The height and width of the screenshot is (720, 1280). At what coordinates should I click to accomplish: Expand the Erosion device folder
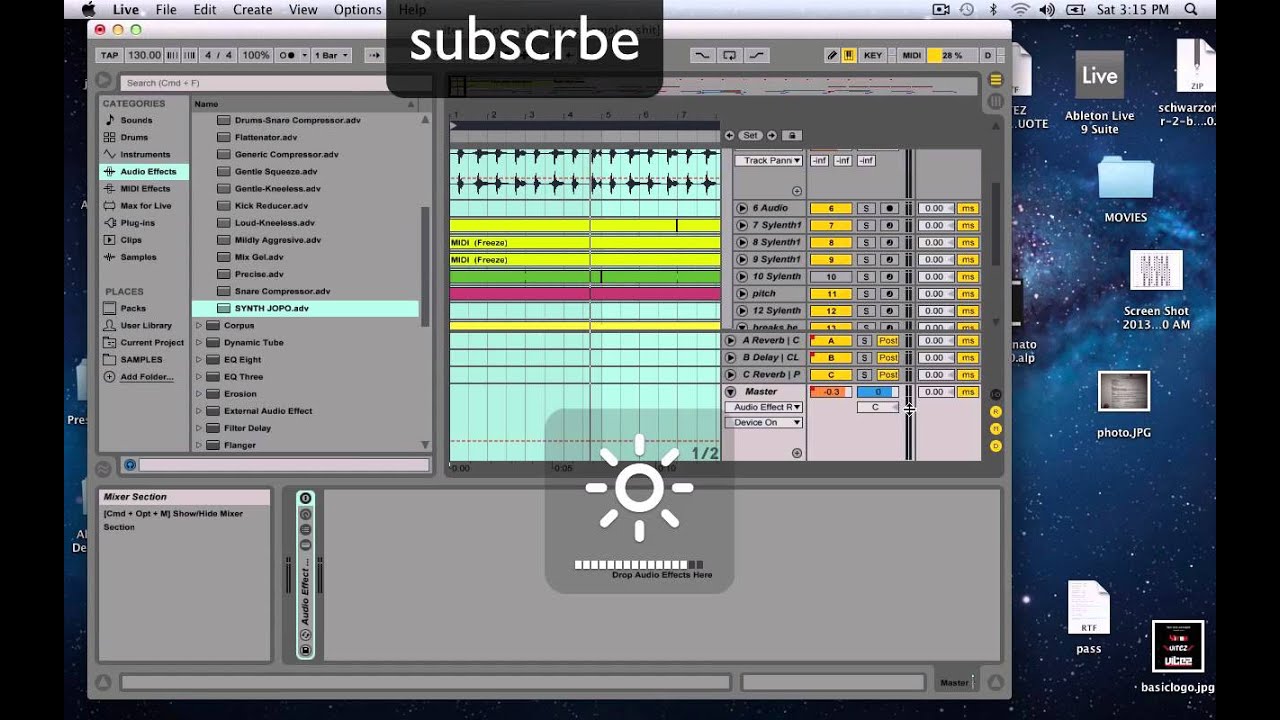pos(198,393)
